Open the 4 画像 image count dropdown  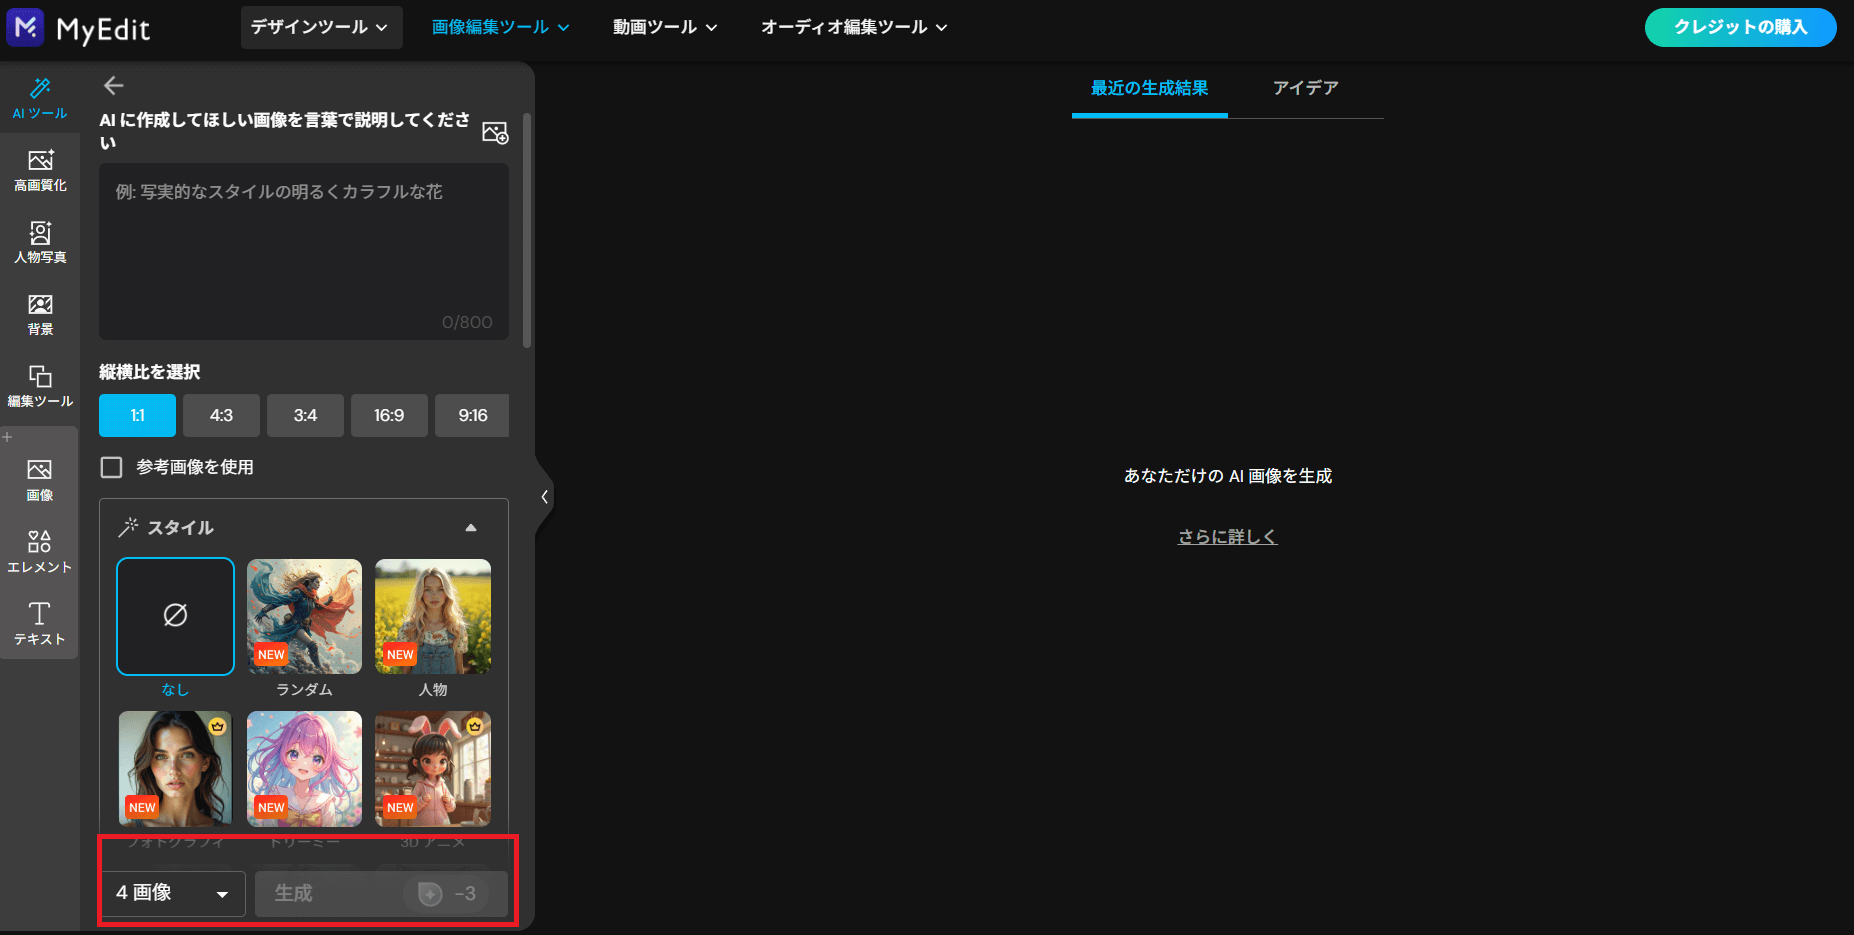tap(173, 893)
